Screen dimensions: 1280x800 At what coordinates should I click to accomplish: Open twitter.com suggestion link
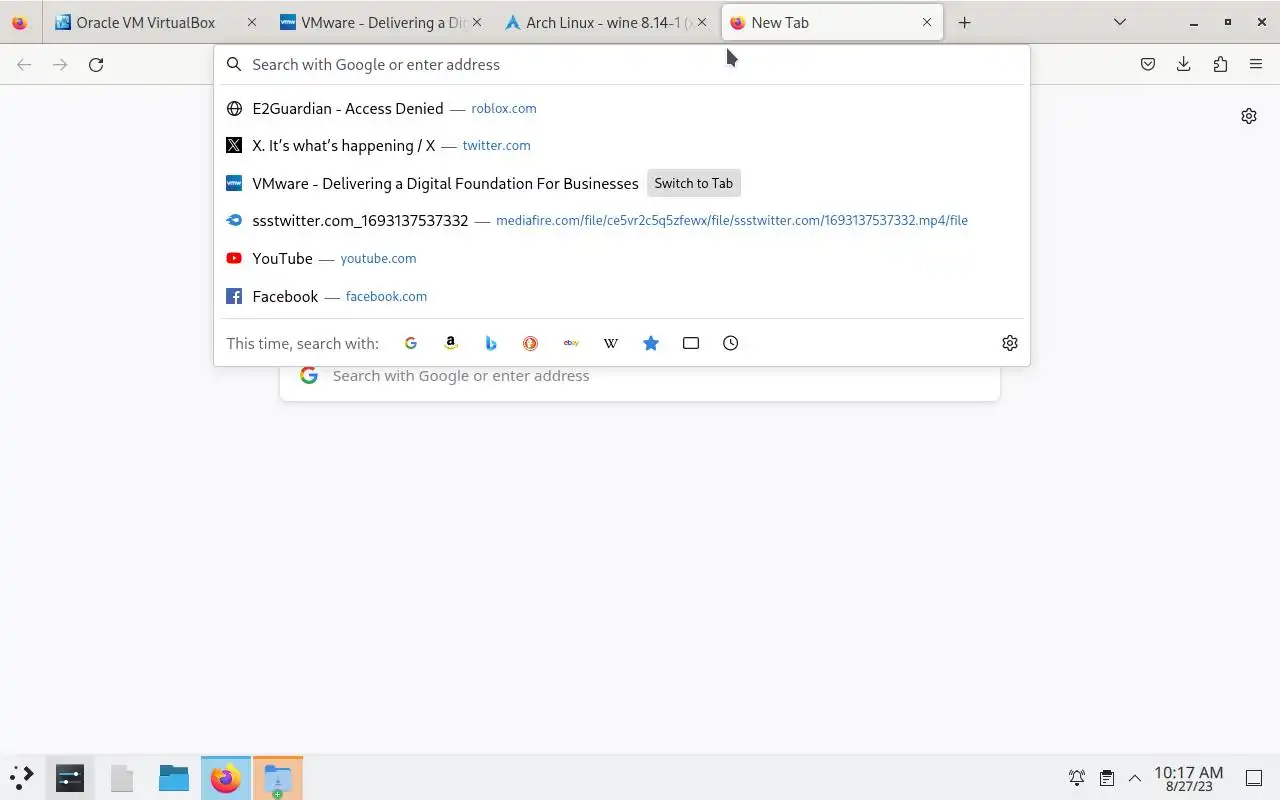click(496, 145)
